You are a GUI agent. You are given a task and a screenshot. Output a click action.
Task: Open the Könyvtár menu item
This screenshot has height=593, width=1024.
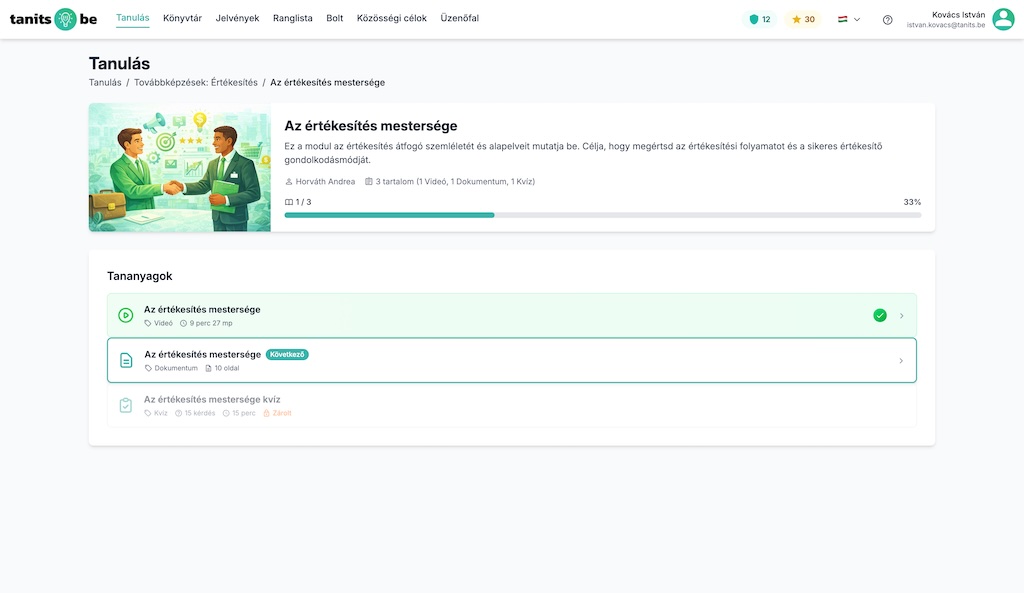click(x=182, y=18)
